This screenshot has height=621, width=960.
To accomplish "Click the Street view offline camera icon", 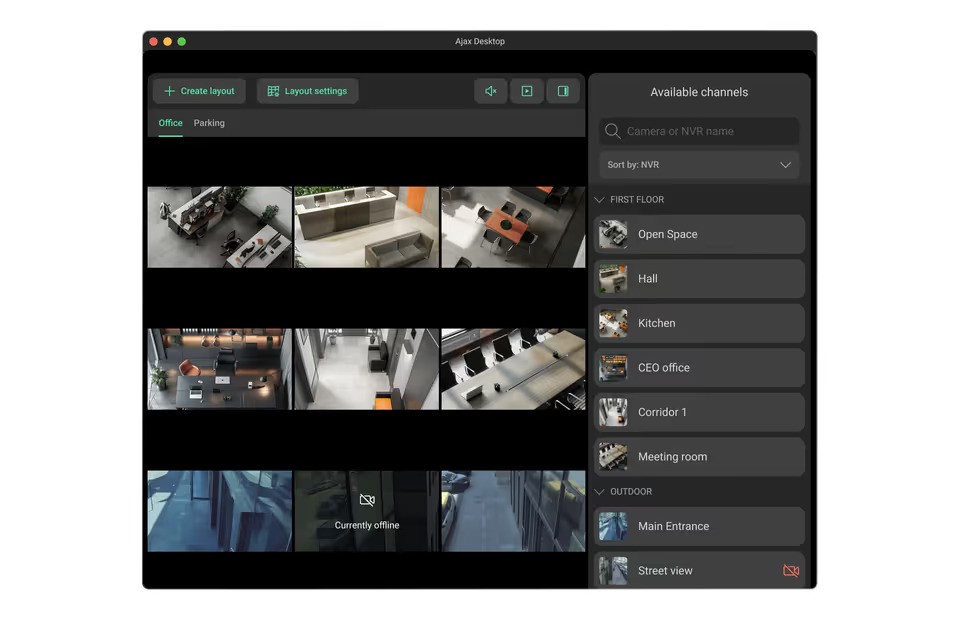I will (x=790, y=571).
